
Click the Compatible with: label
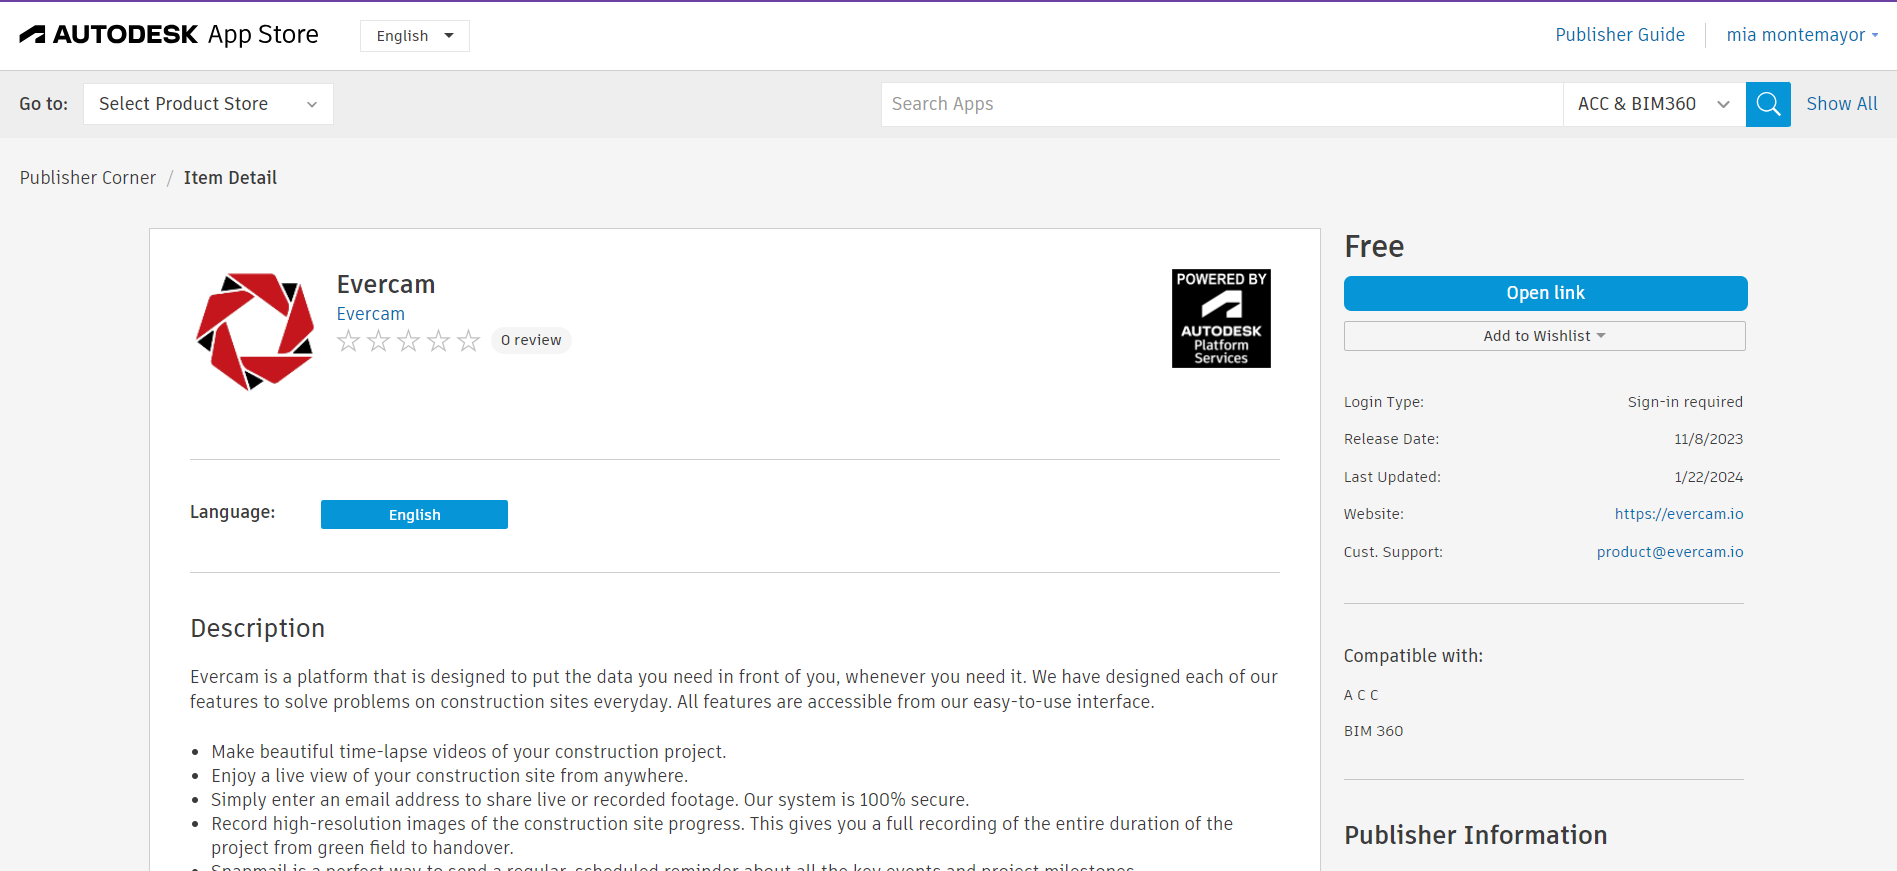coord(1414,656)
